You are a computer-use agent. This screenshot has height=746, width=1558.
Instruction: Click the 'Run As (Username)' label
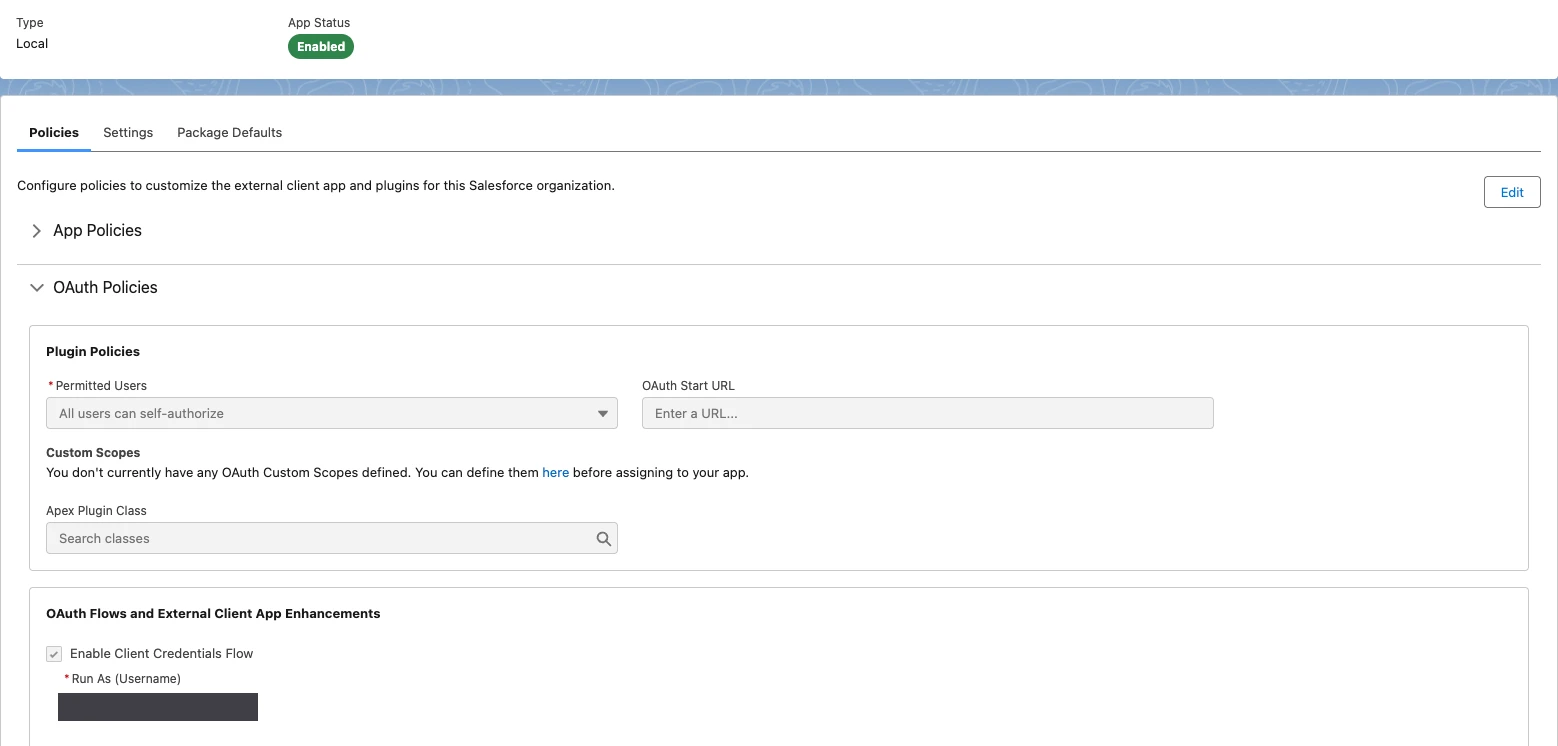tap(126, 679)
